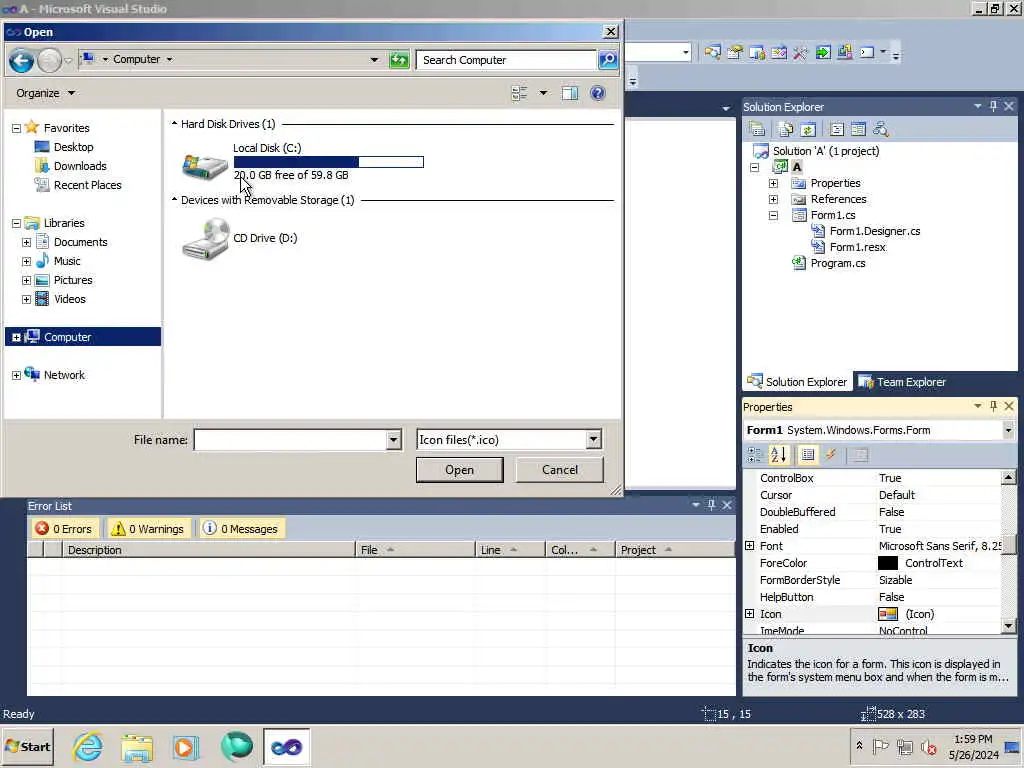The image size is (1024, 768).
Task: Click the Toolbox icon in Visual Studio toolbar
Action: point(800,52)
